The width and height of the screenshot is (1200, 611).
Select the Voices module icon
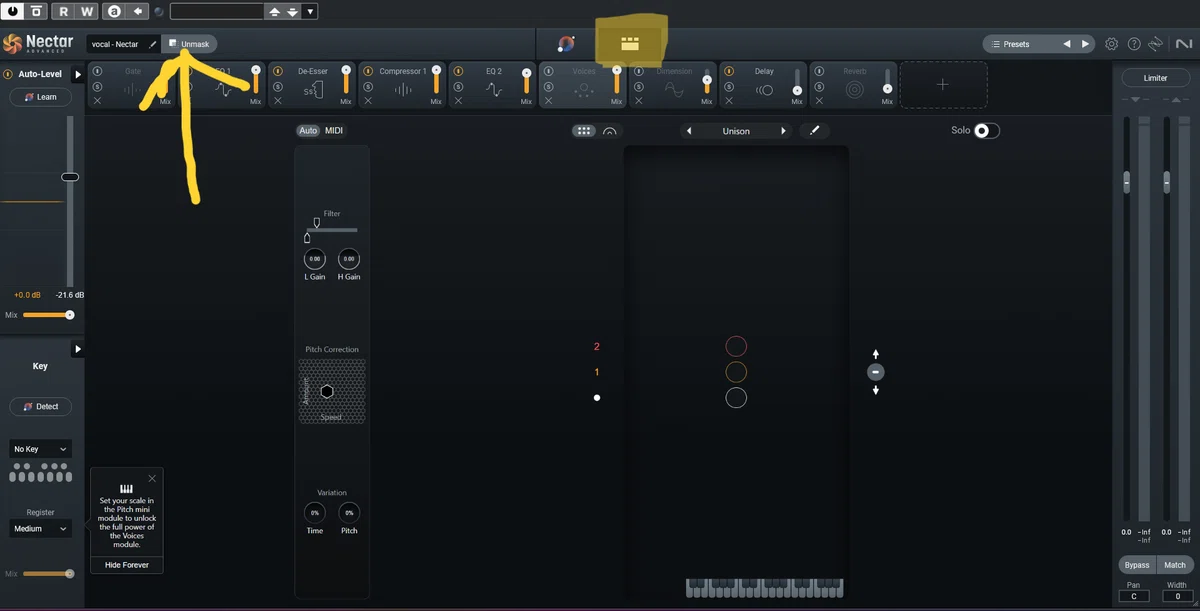[584, 90]
